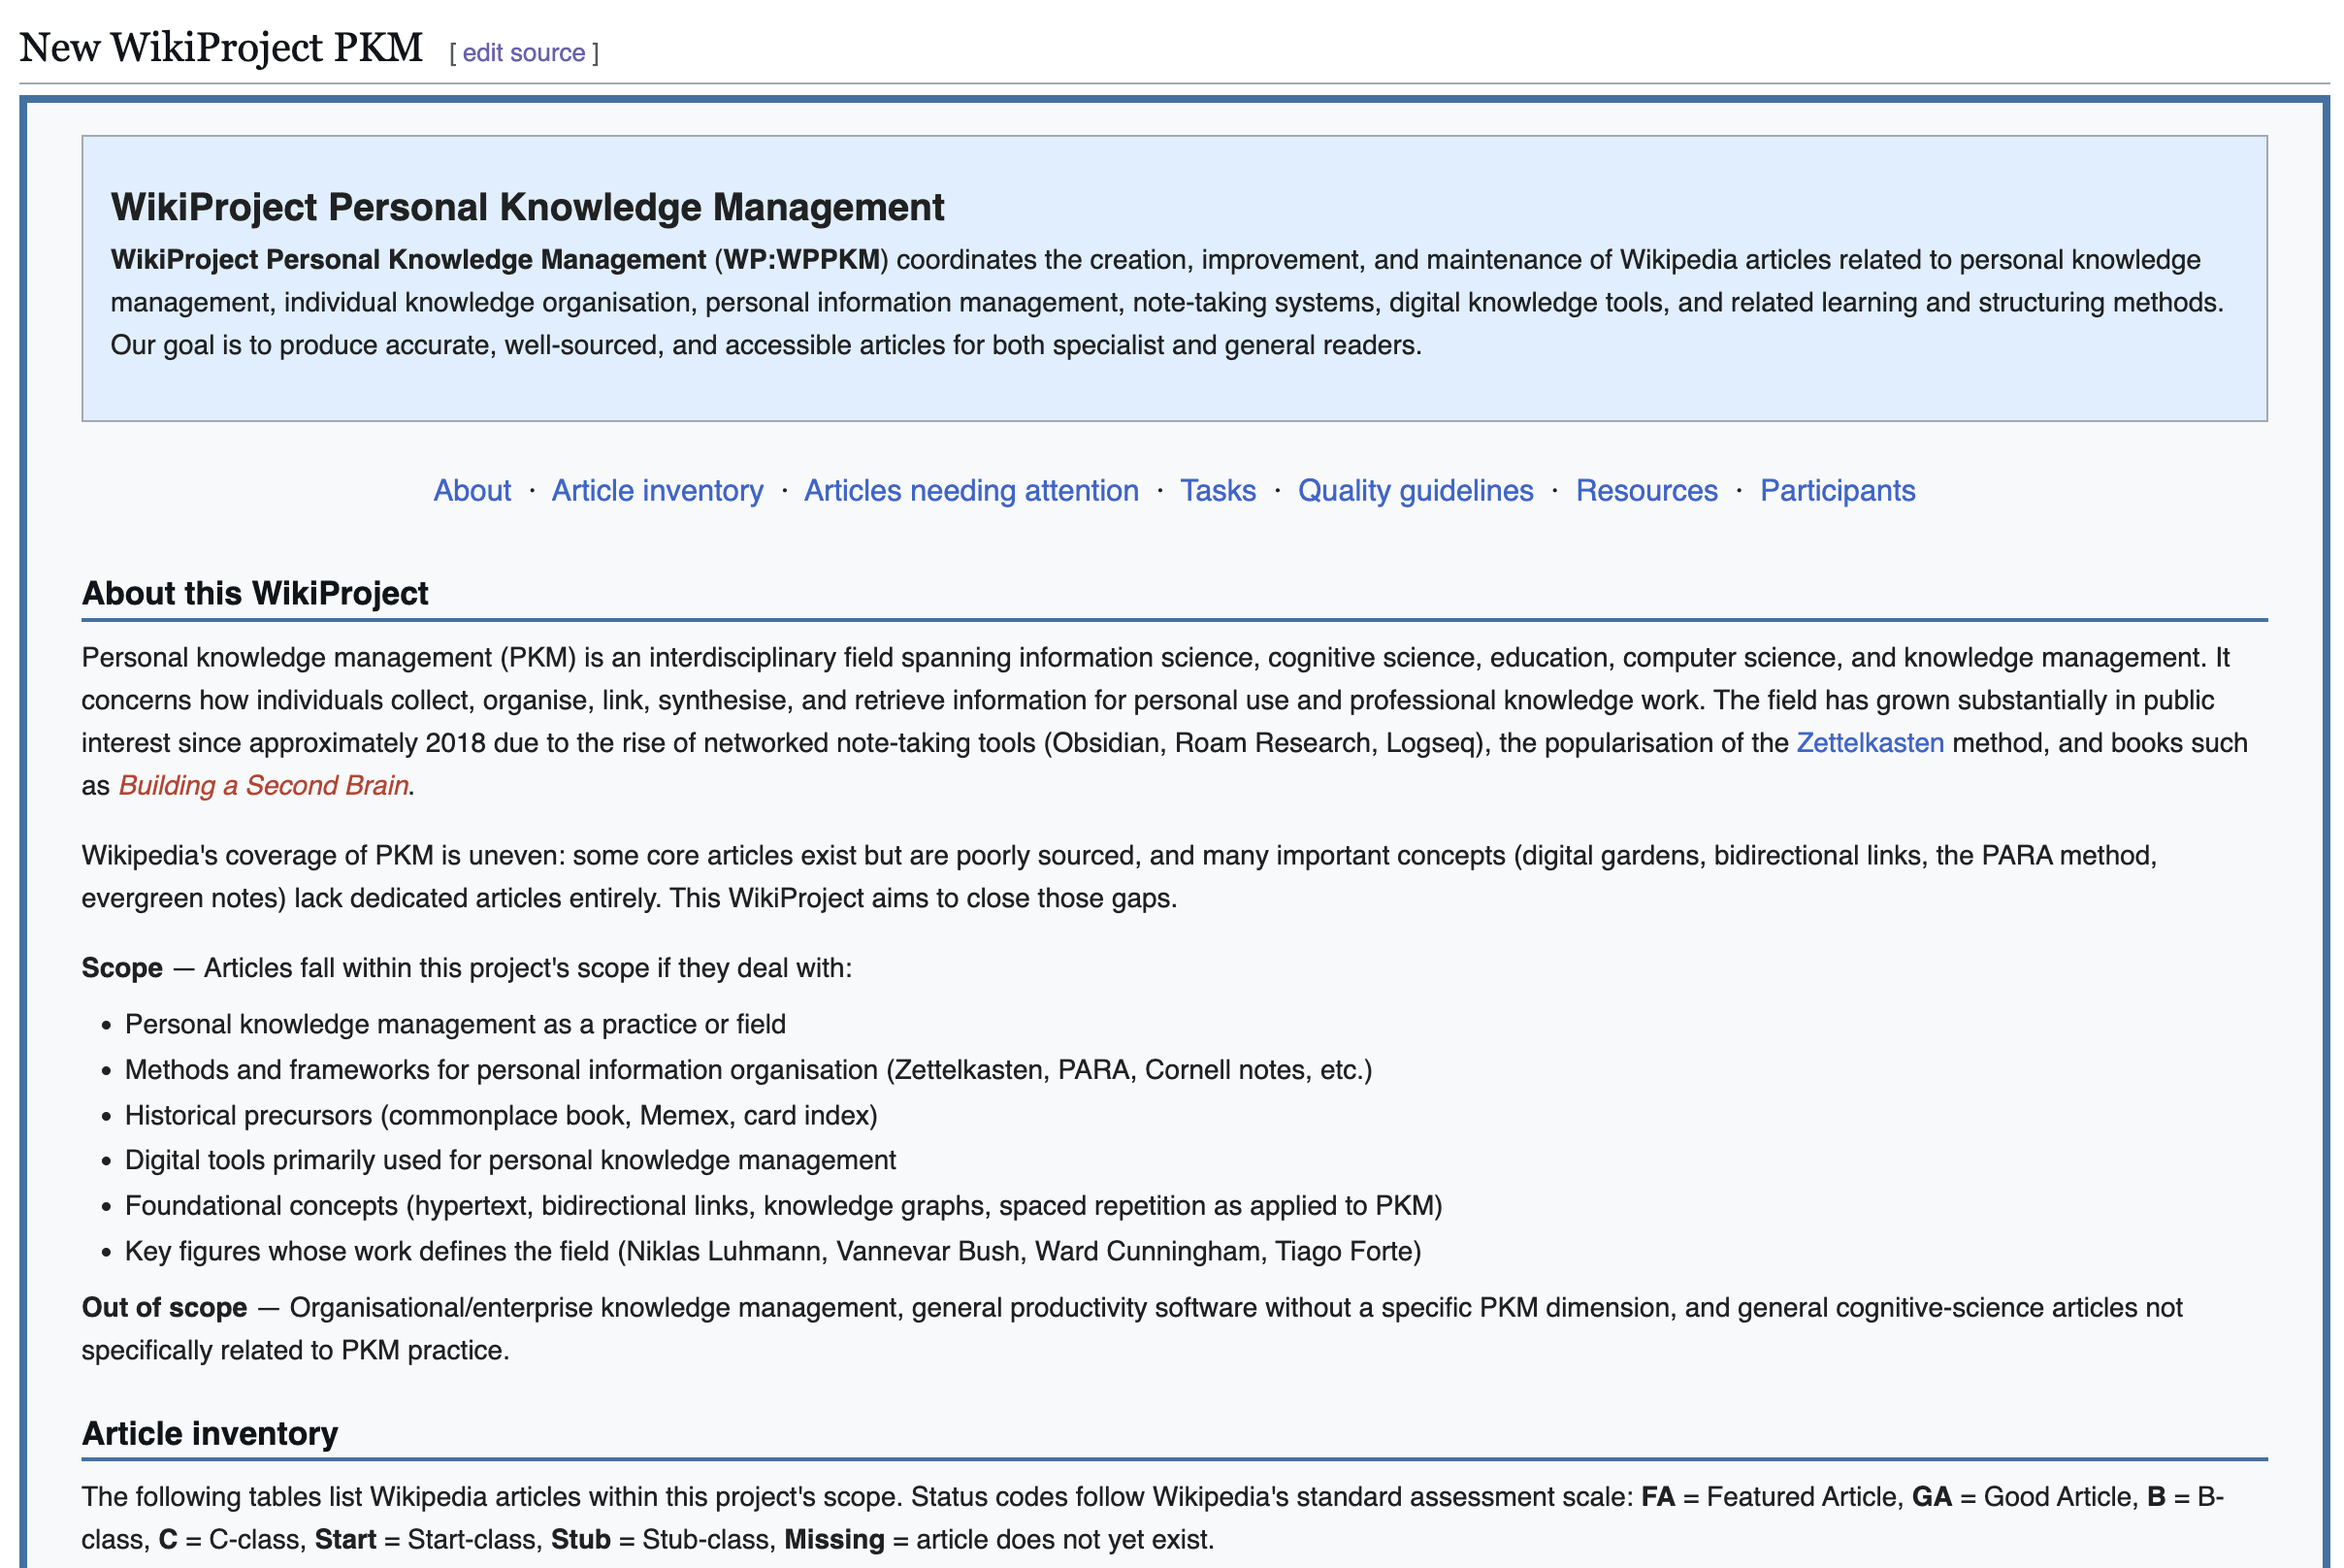Click the bullet starting 'Foundational concepts'
Viewport: 2344px width, 1568px height.
coord(783,1205)
